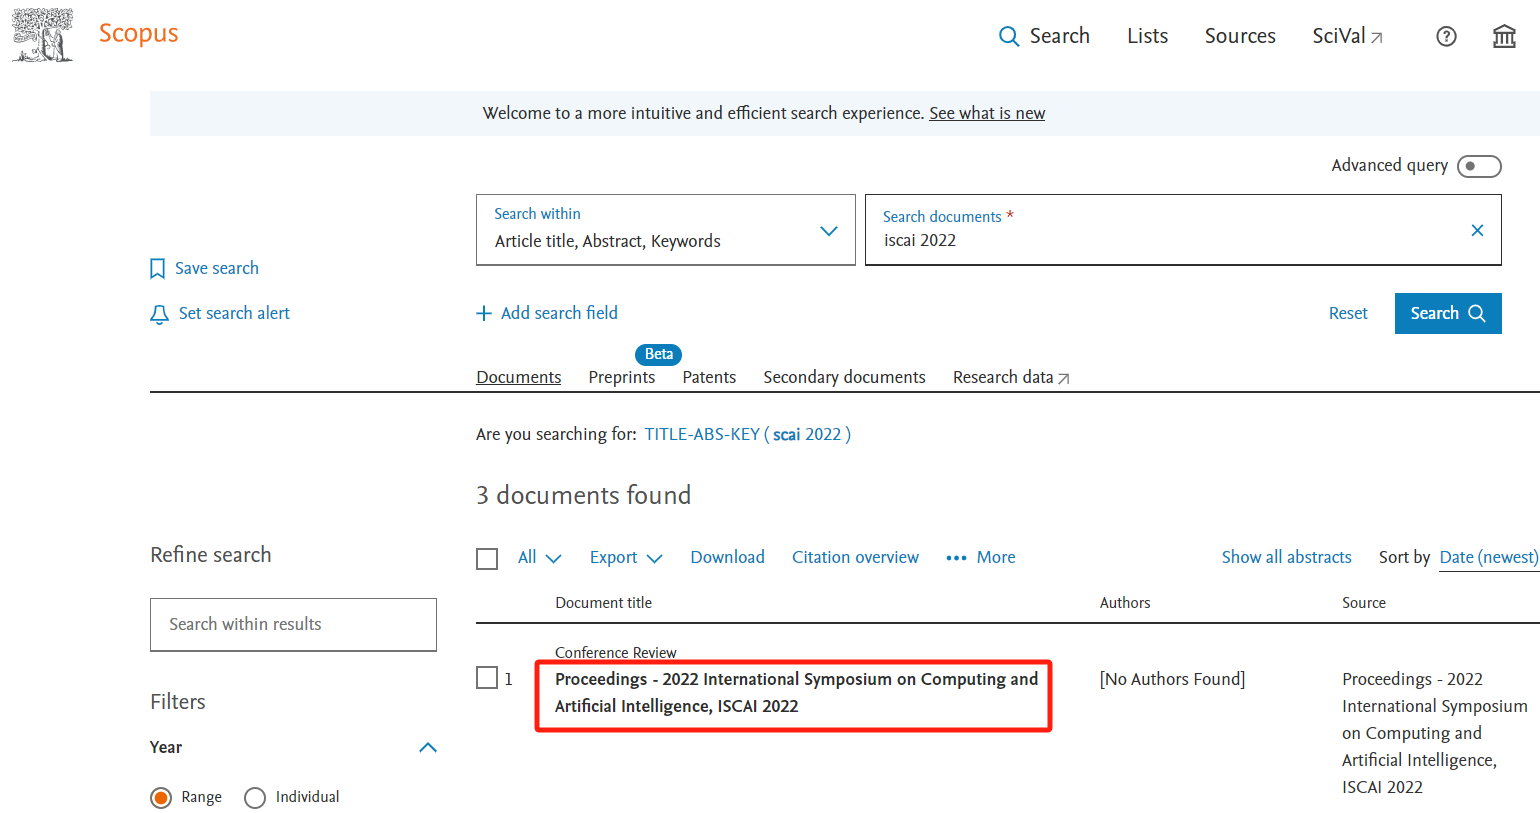Click the Search within results field

click(293, 624)
